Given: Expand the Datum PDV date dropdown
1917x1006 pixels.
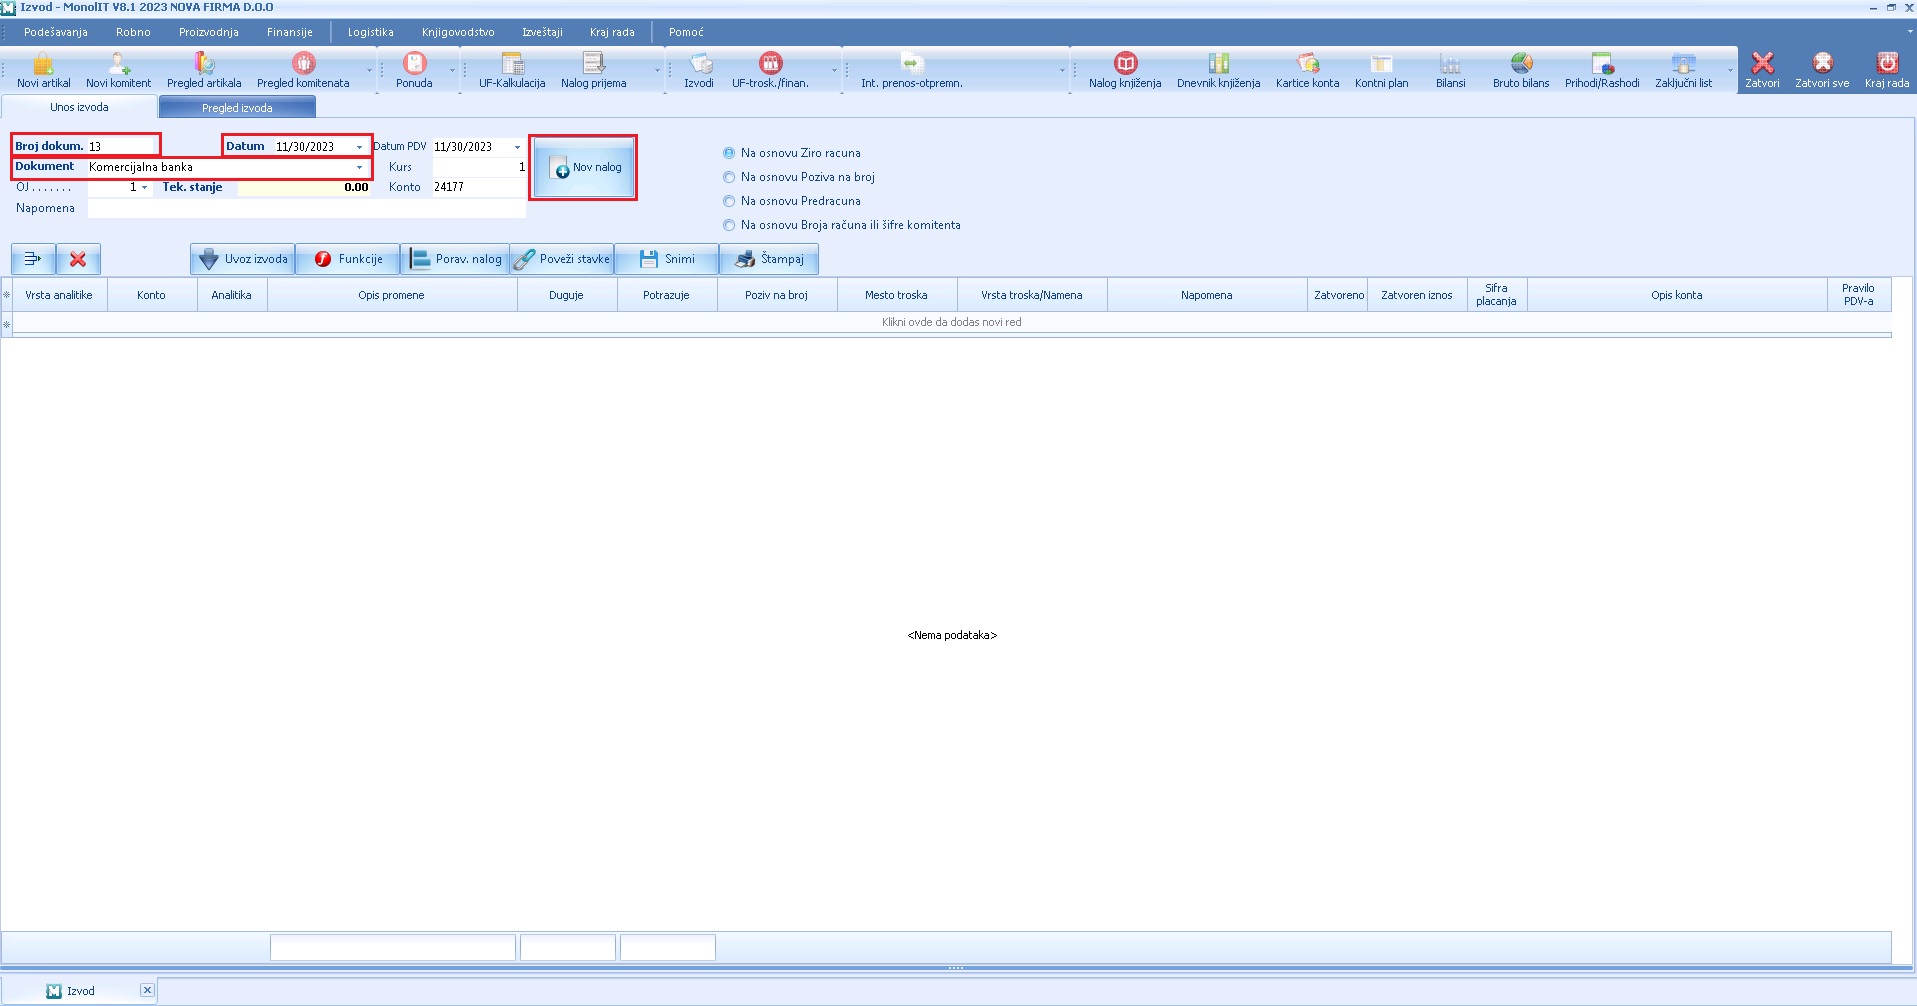Looking at the screenshot, I should click(517, 147).
